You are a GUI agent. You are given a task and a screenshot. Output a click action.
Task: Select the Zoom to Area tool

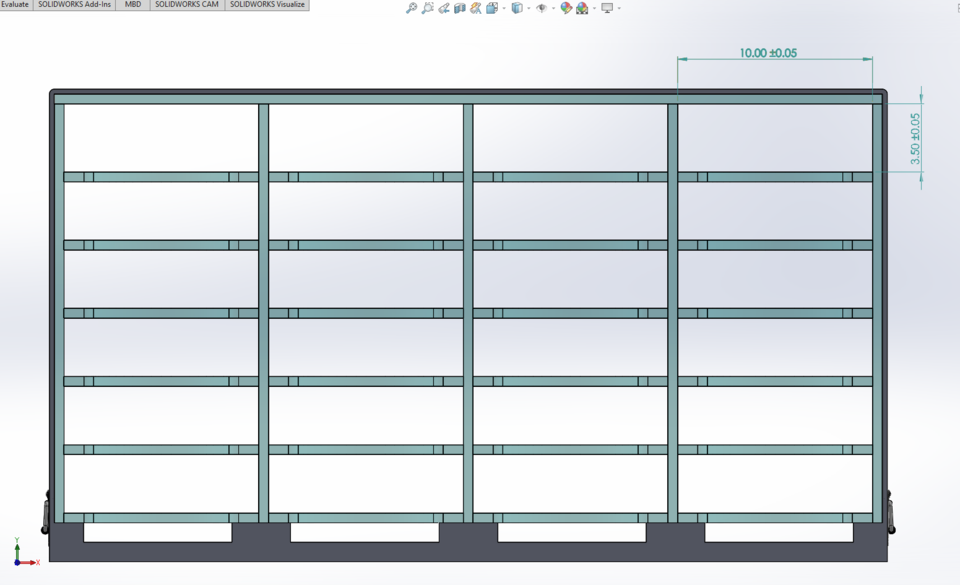click(428, 8)
